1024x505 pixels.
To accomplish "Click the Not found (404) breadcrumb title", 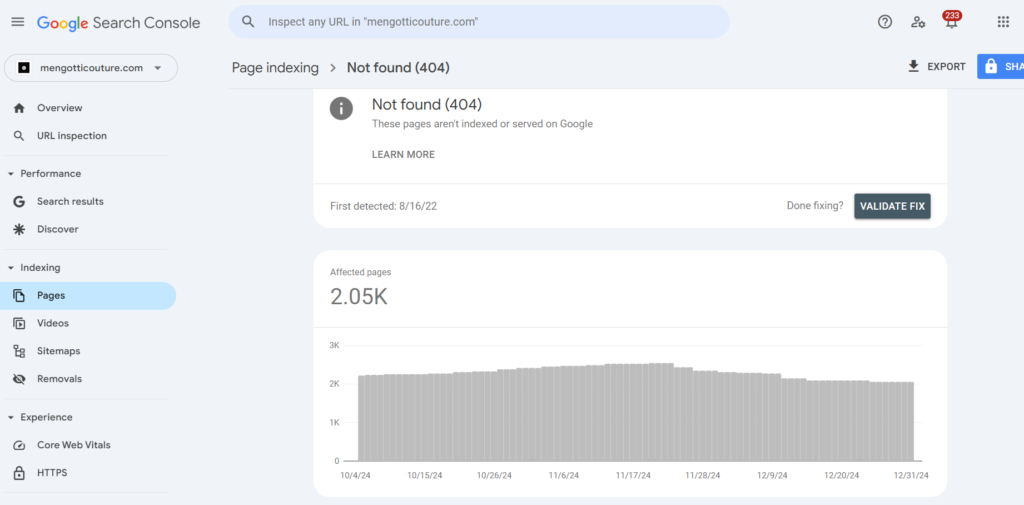I will 398,68.
